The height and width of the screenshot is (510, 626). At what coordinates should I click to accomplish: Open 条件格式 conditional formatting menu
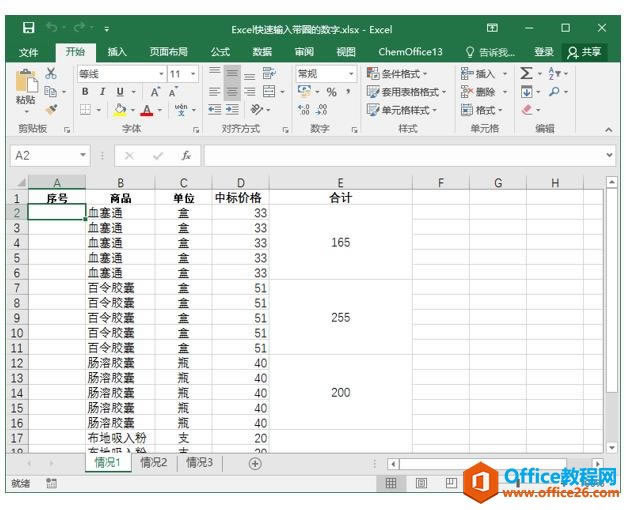coord(397,73)
